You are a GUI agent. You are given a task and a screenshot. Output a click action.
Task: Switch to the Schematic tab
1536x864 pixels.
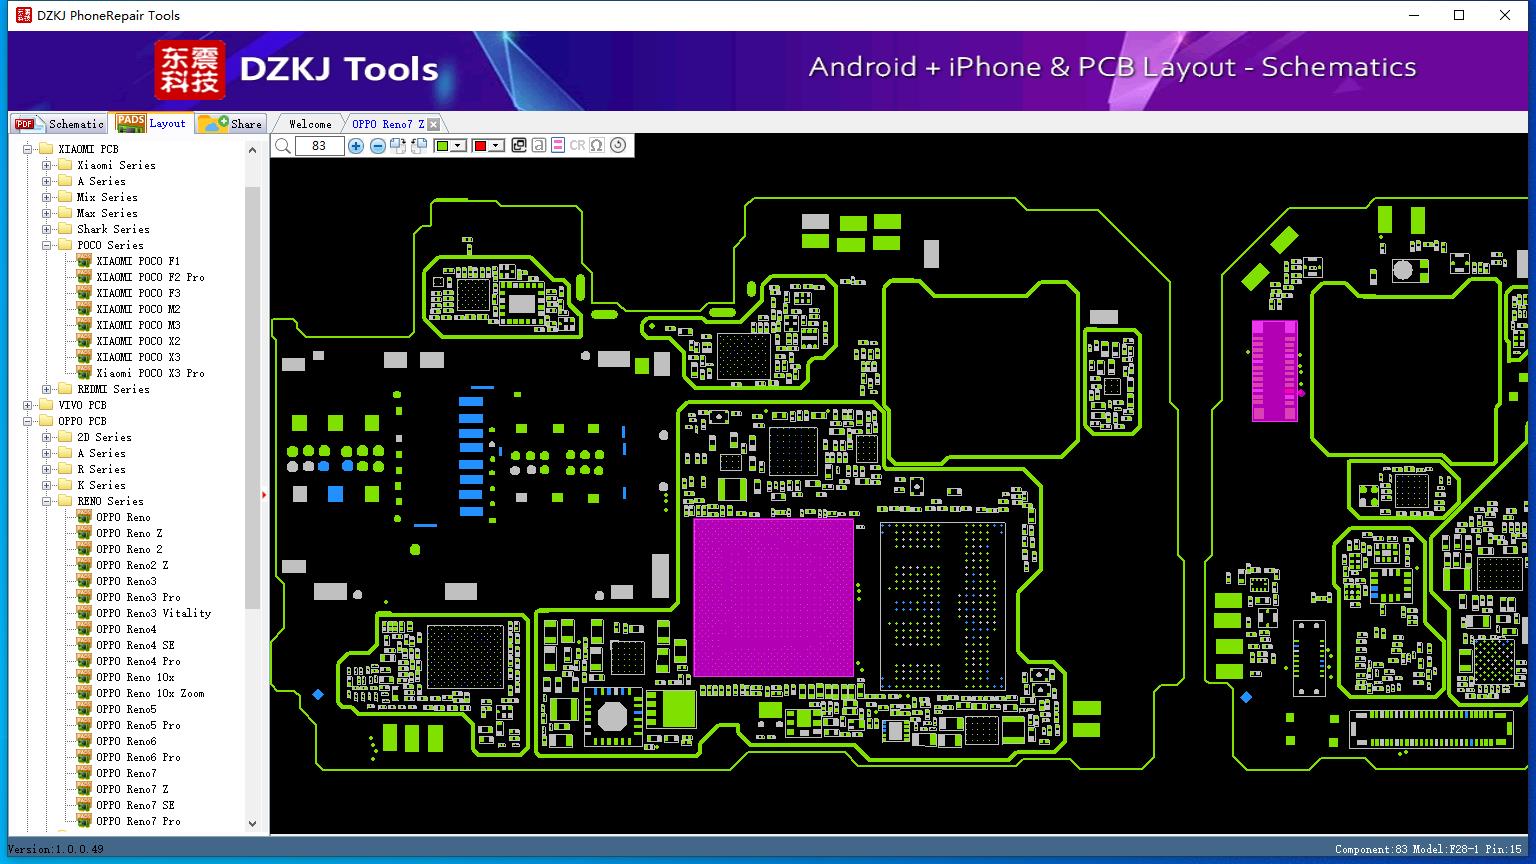pos(60,124)
